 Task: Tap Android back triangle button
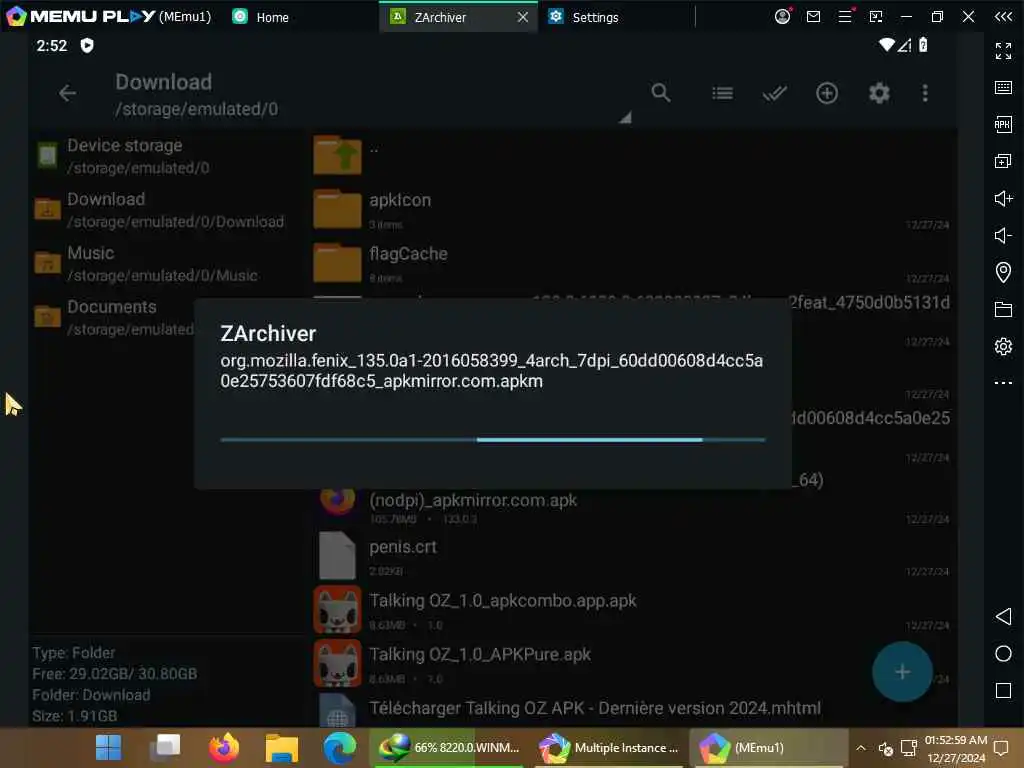[x=1003, y=616]
